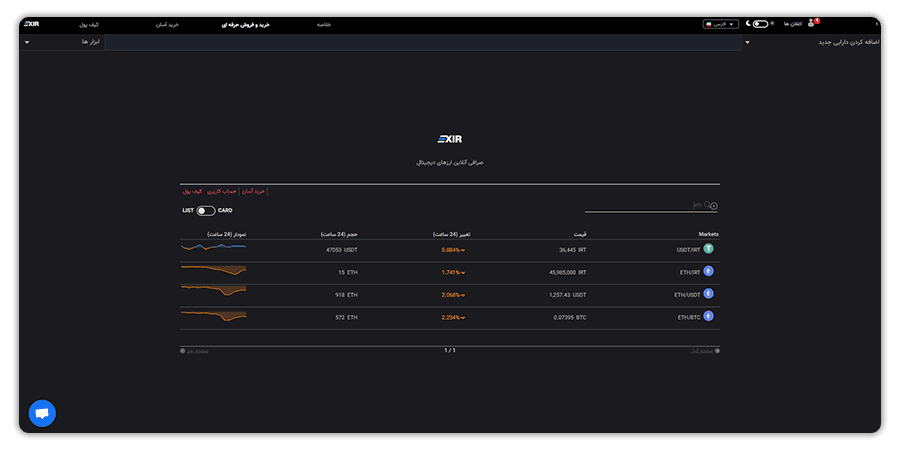Screen dimensions: 900x450
Task: Click the Markets column header
Action: pos(708,234)
